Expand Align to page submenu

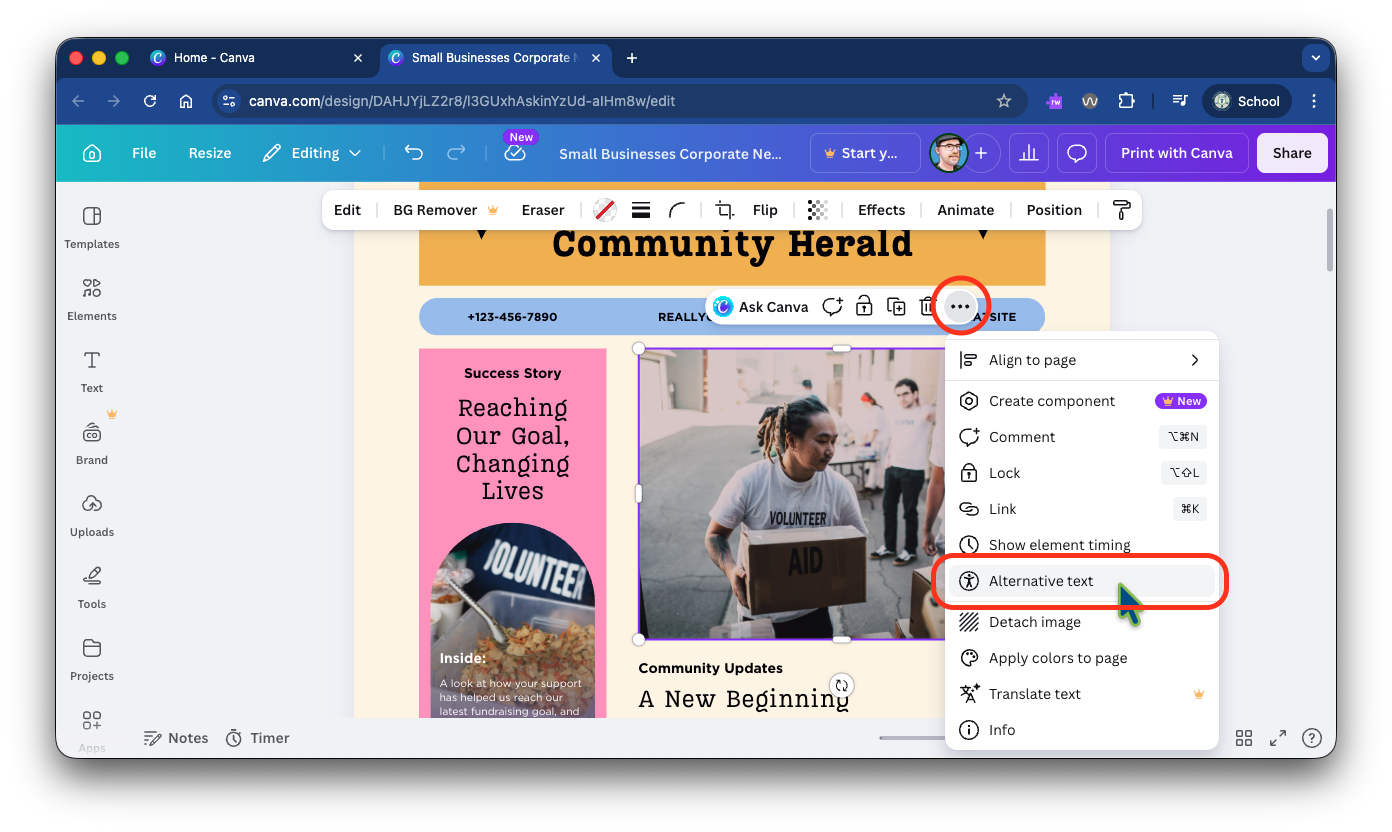[x=1082, y=360]
